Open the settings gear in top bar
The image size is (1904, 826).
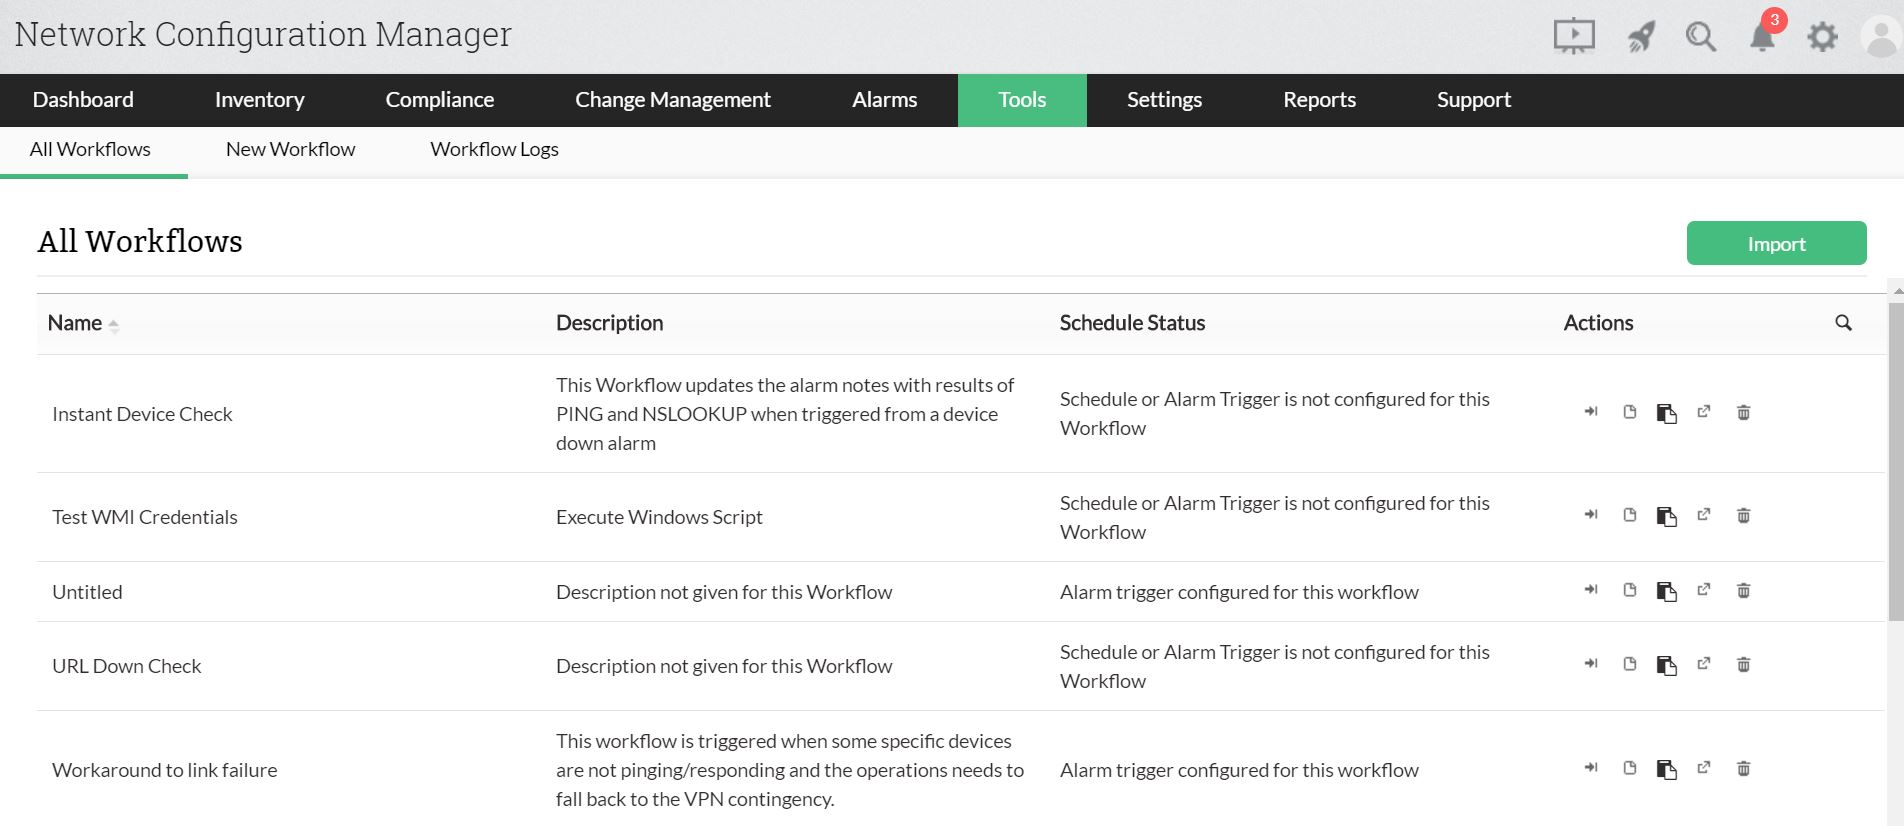click(x=1822, y=36)
